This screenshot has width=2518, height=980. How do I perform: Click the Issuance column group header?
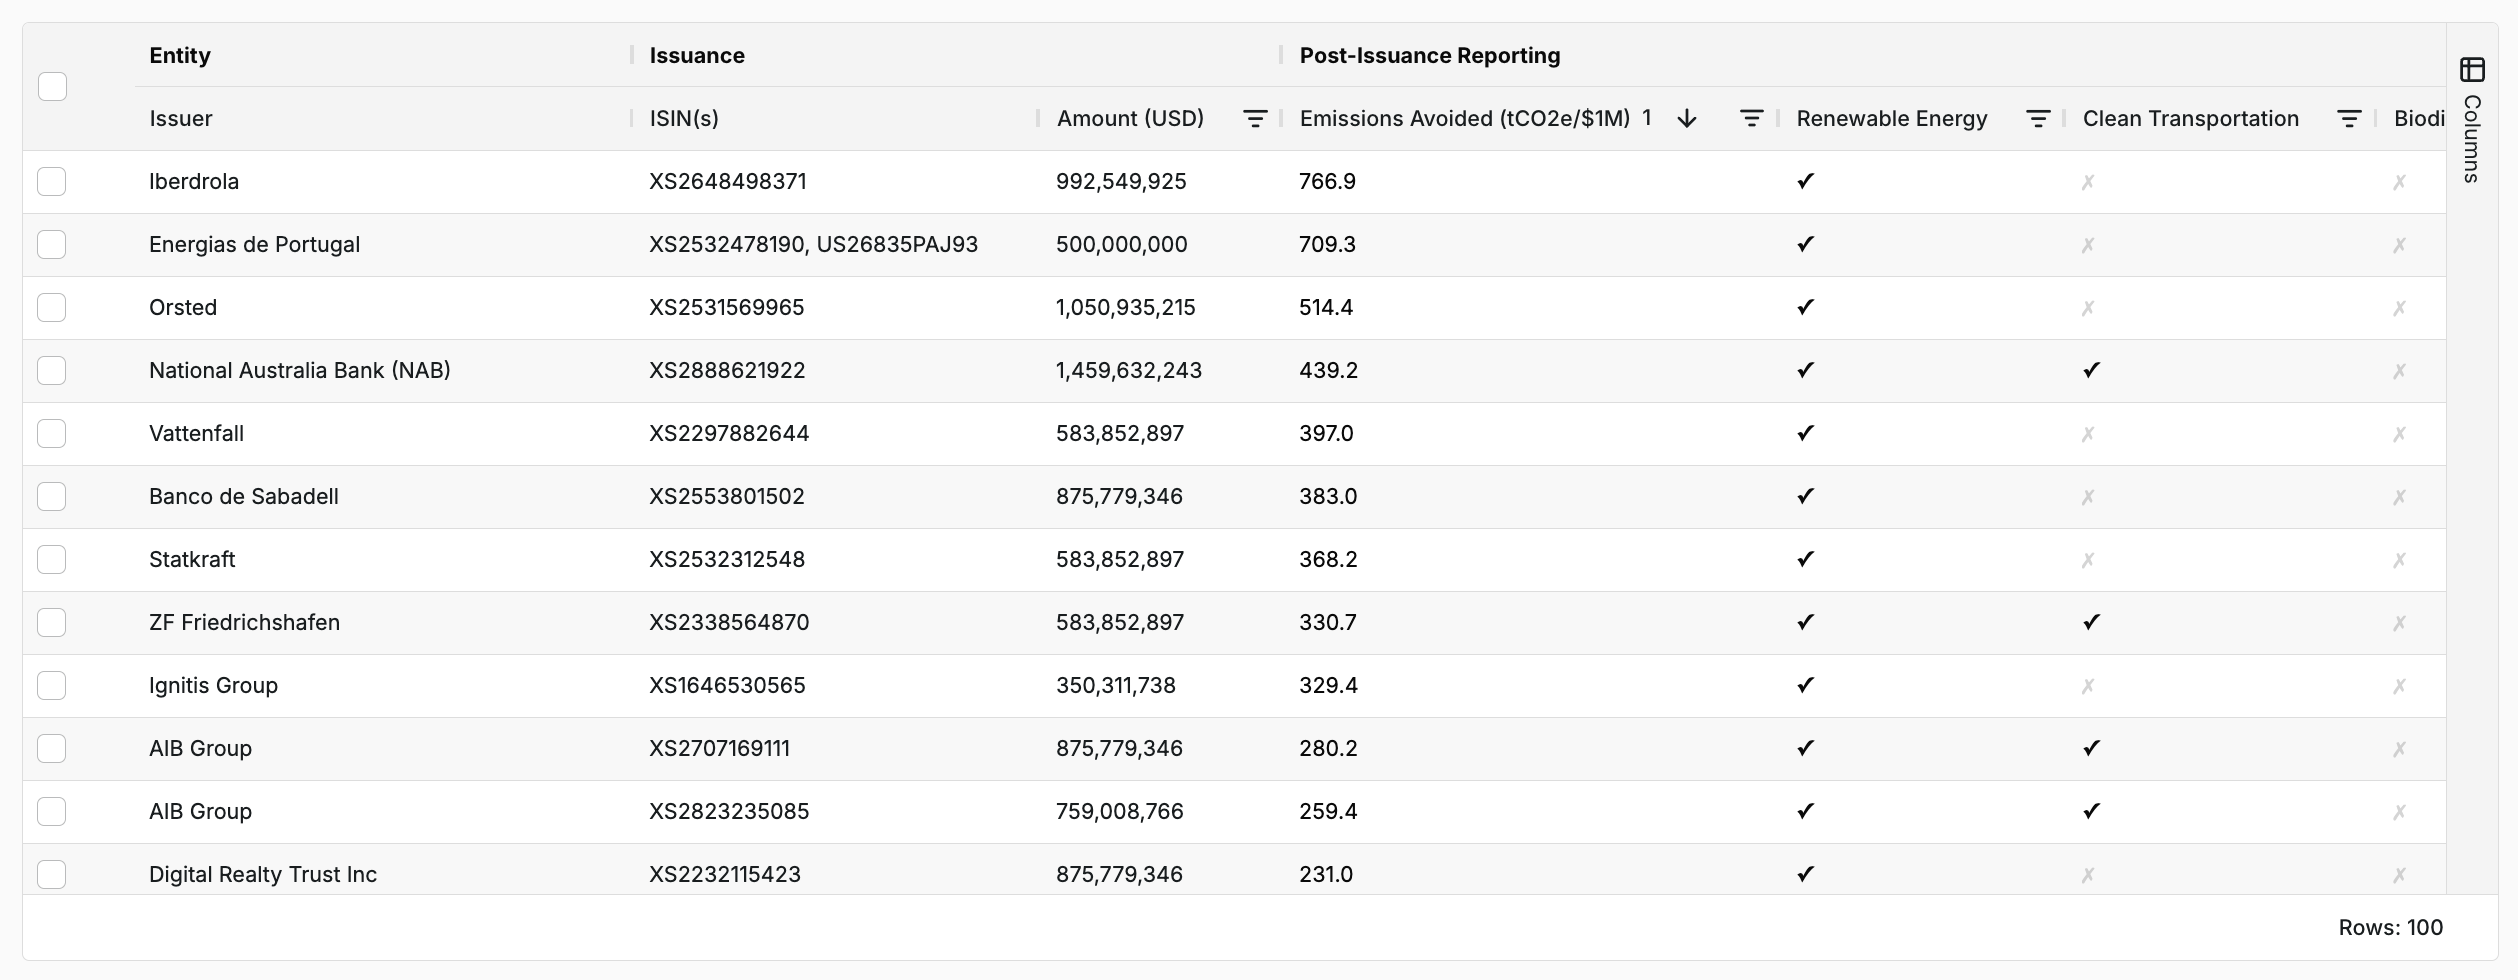click(x=697, y=56)
